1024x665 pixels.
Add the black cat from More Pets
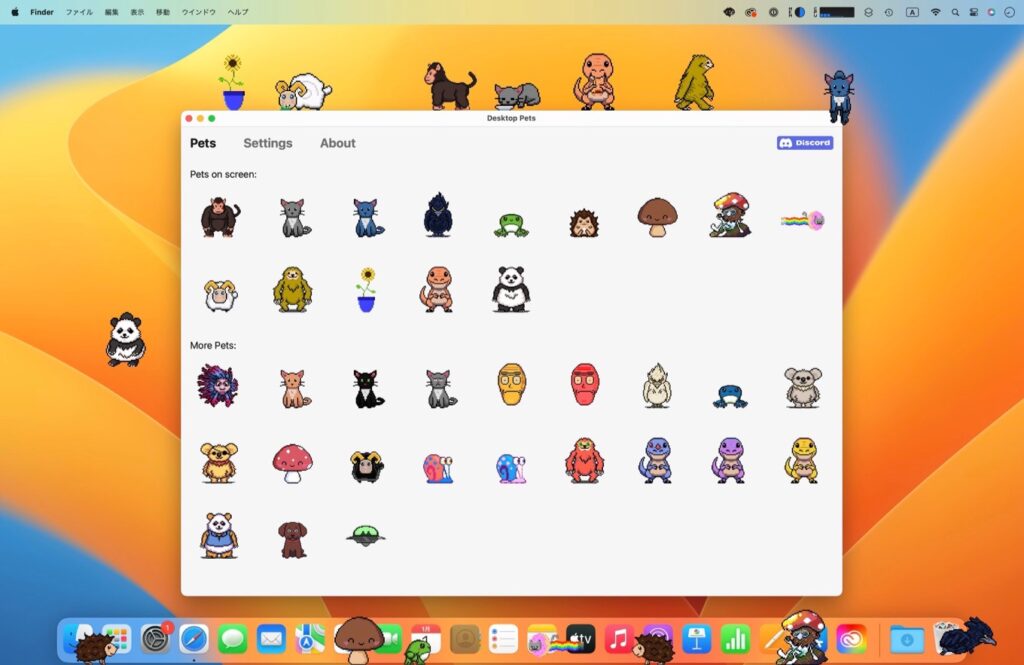pos(365,387)
